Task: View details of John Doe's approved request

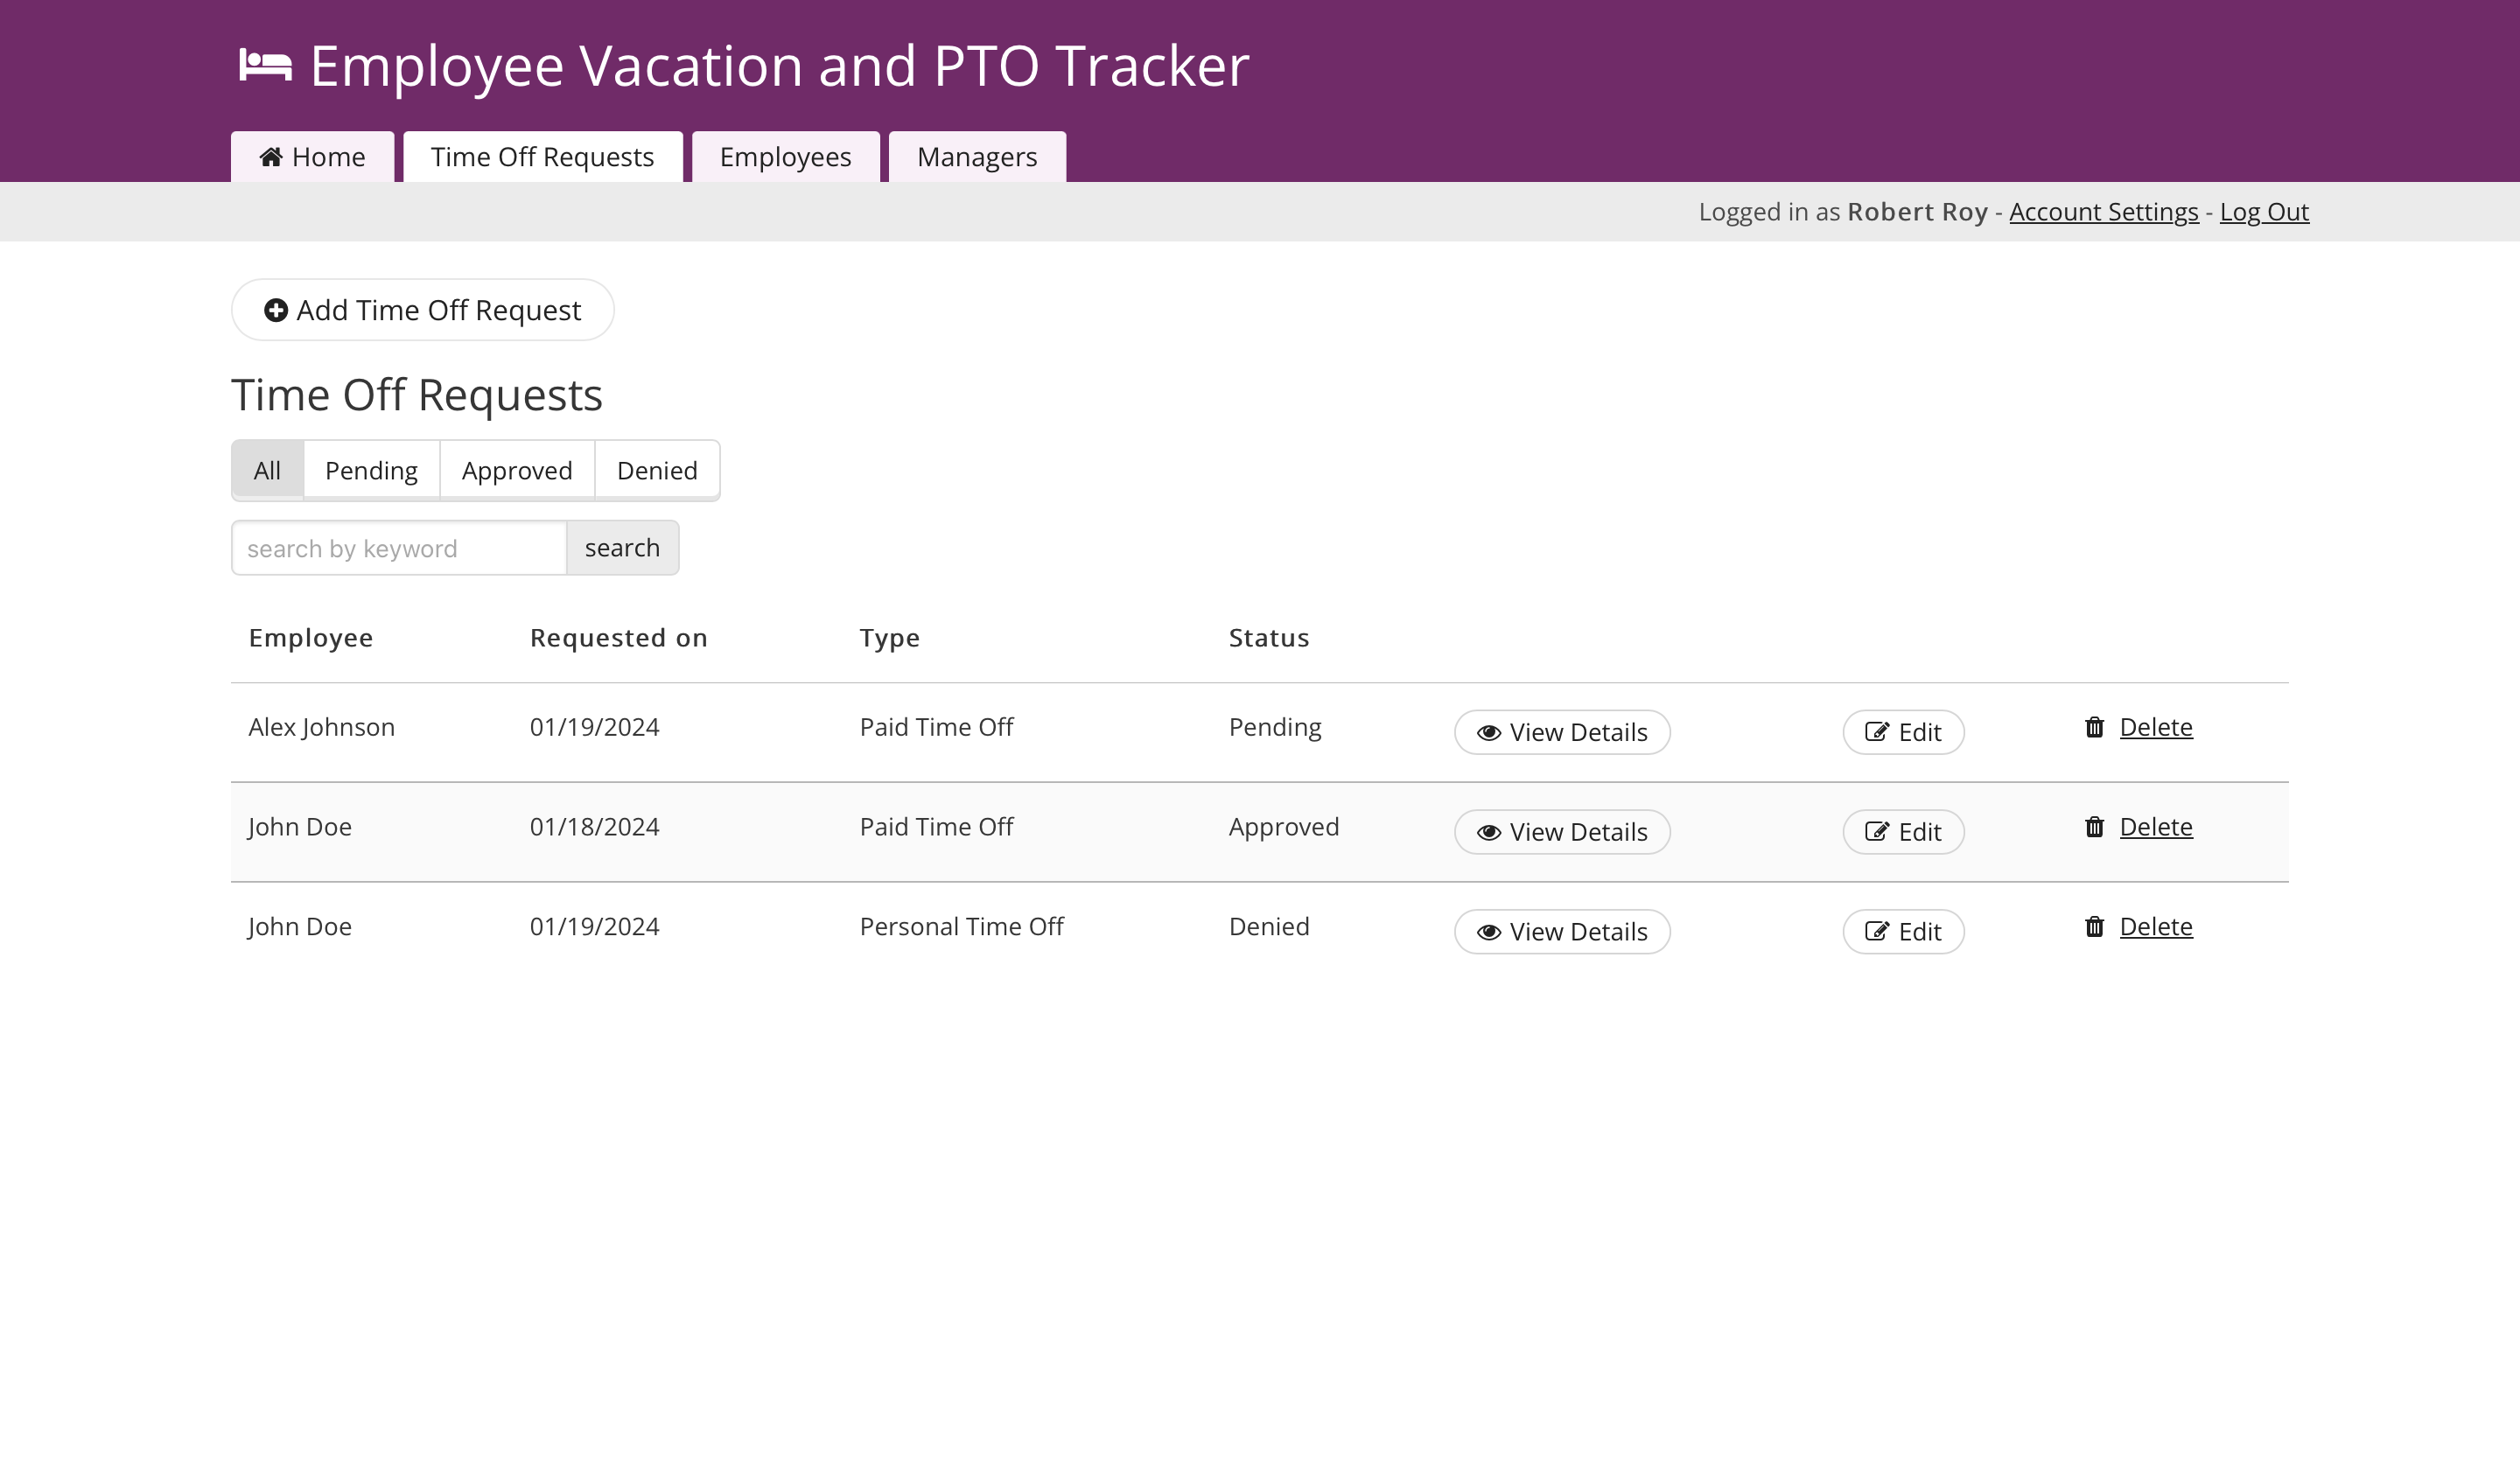Action: [1561, 832]
